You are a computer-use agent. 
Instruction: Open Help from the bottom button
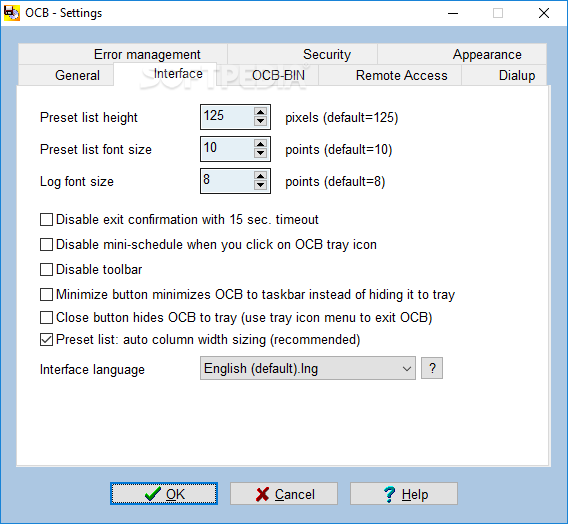pos(404,494)
